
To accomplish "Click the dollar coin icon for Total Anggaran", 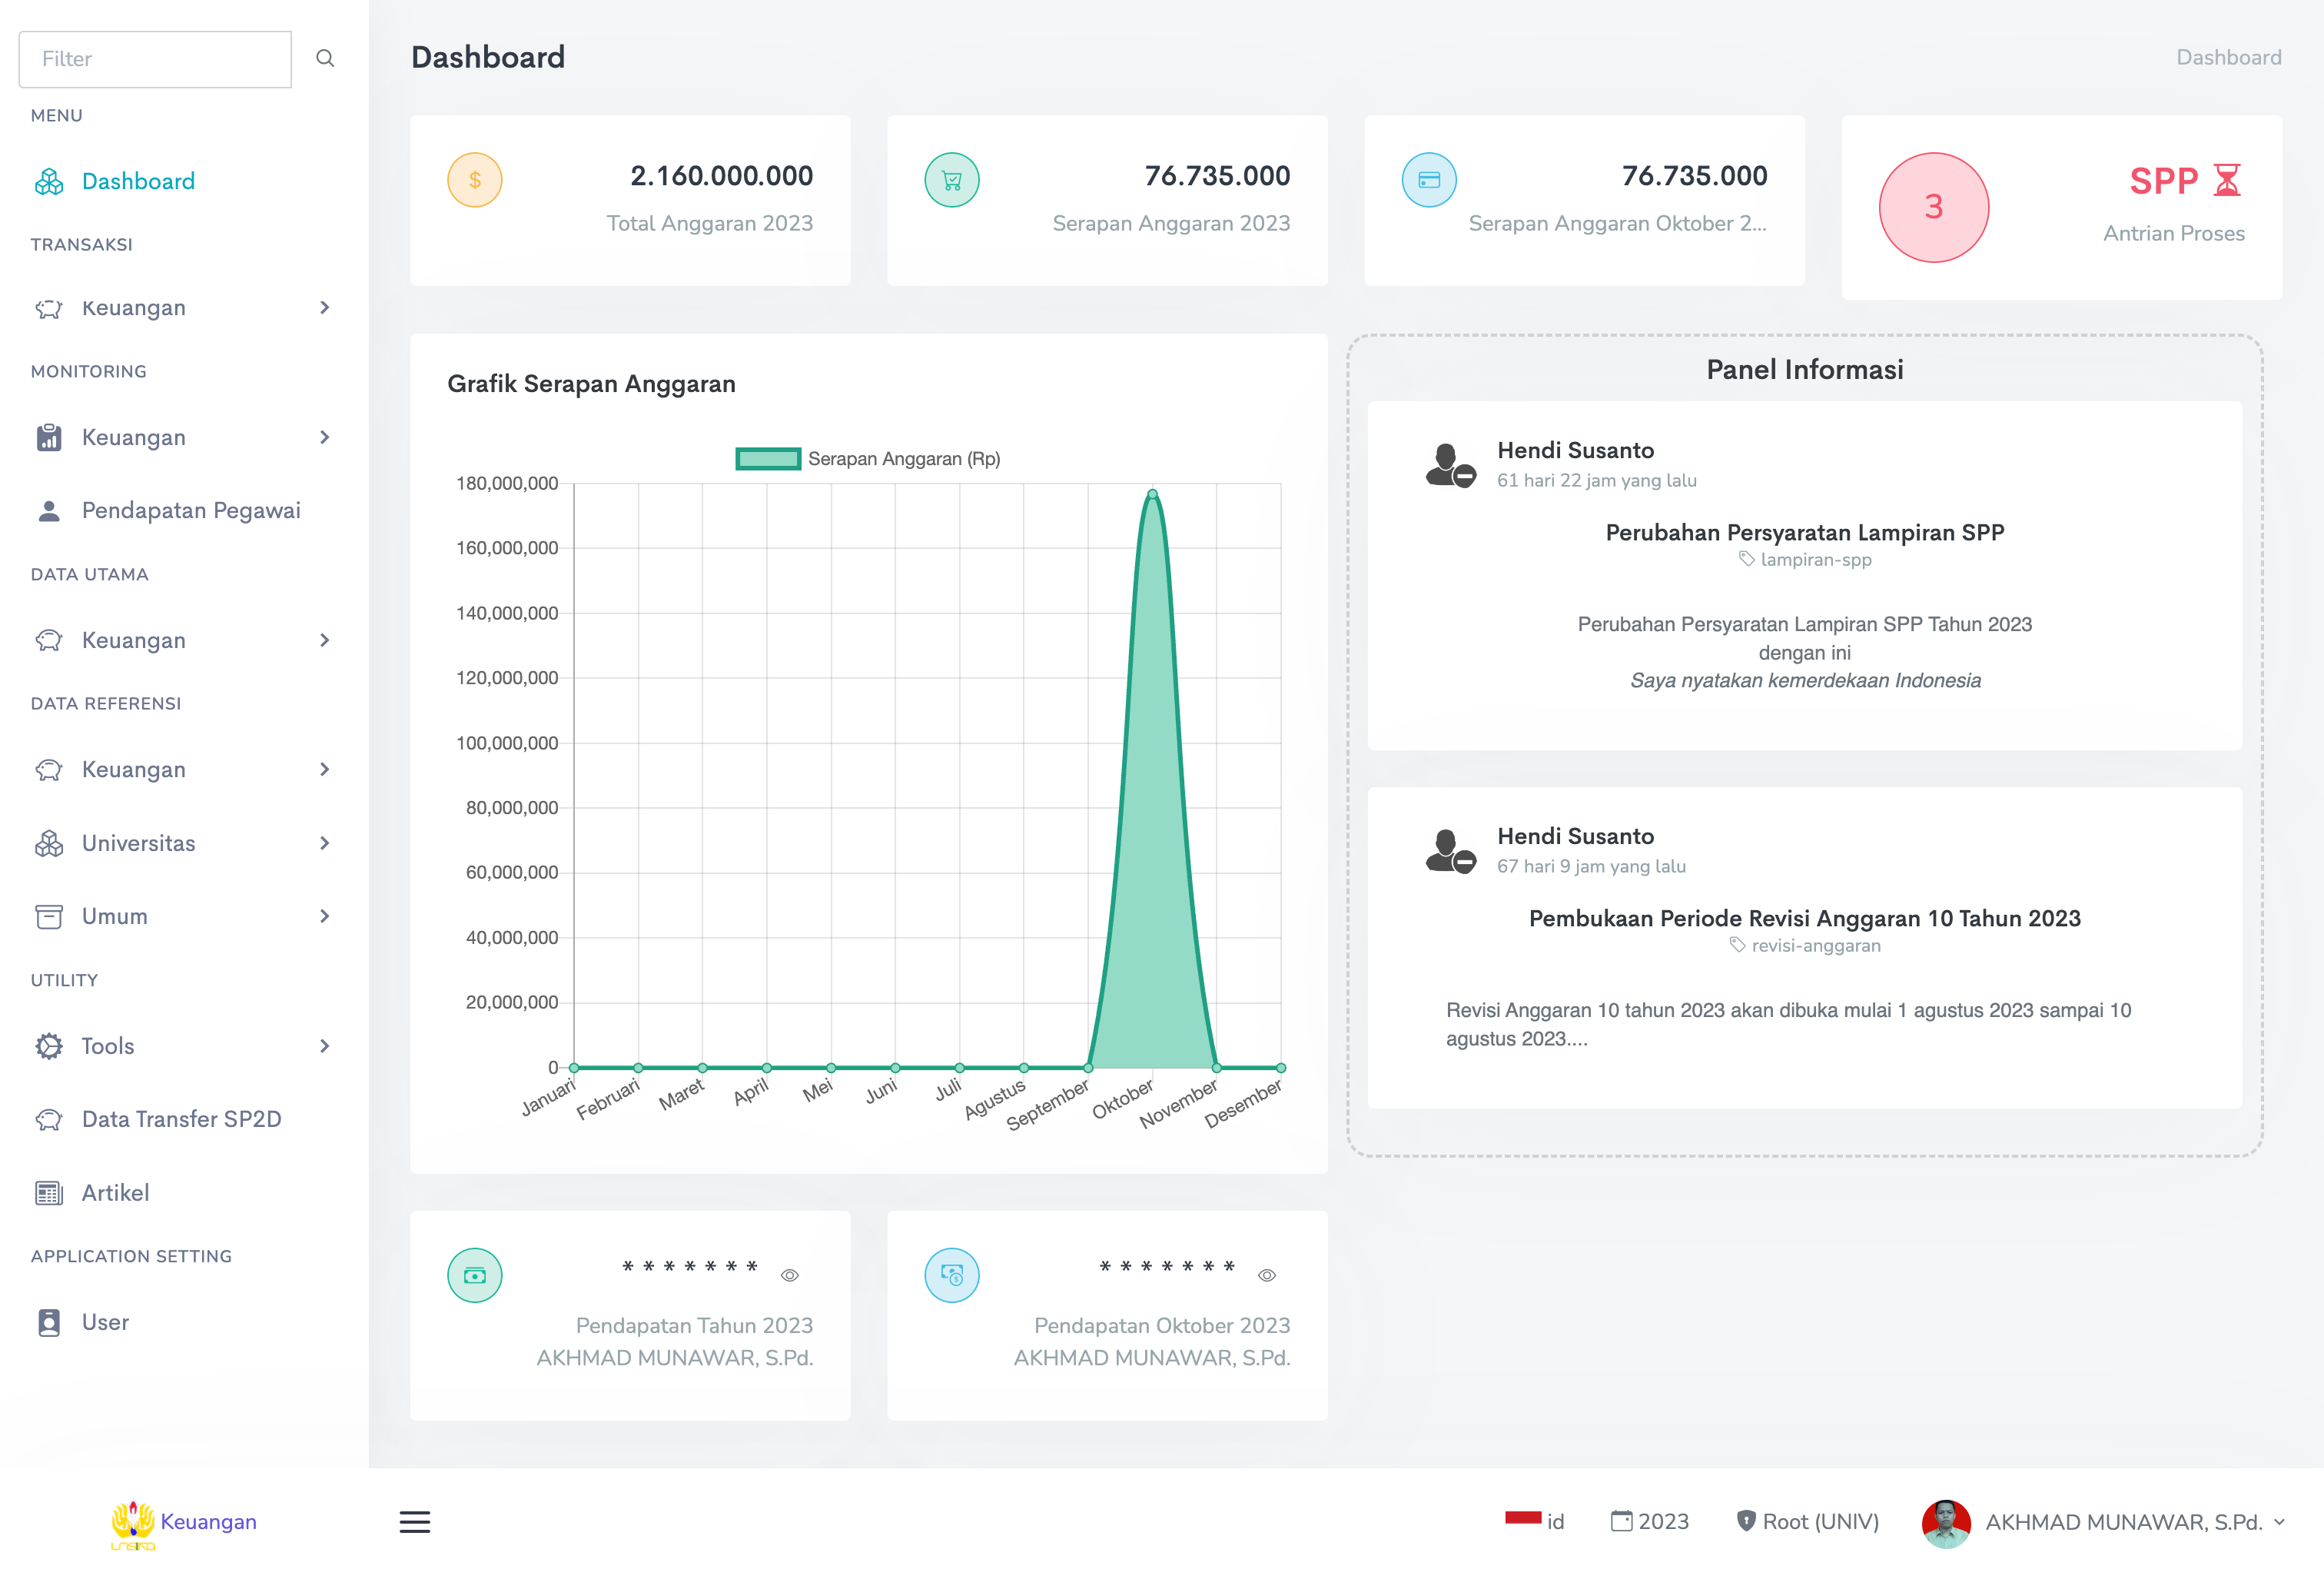I will [x=474, y=180].
